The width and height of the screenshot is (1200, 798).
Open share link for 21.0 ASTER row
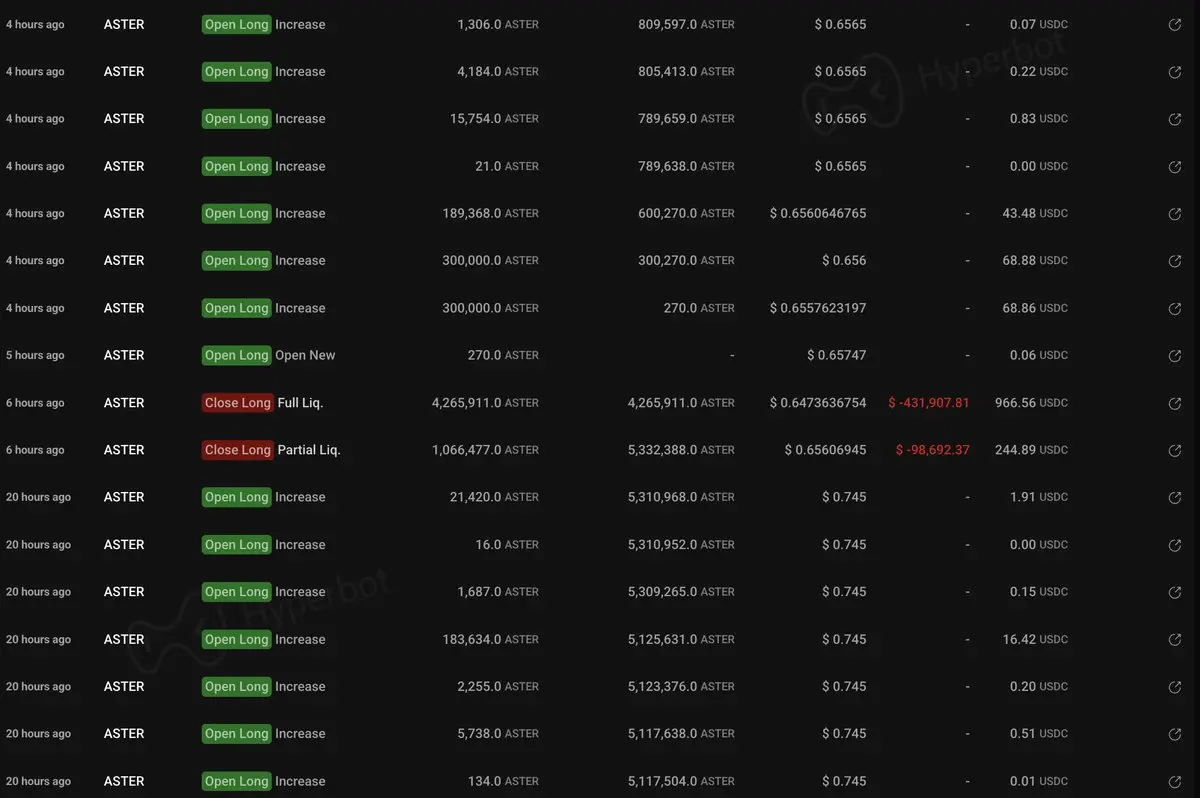1175,167
